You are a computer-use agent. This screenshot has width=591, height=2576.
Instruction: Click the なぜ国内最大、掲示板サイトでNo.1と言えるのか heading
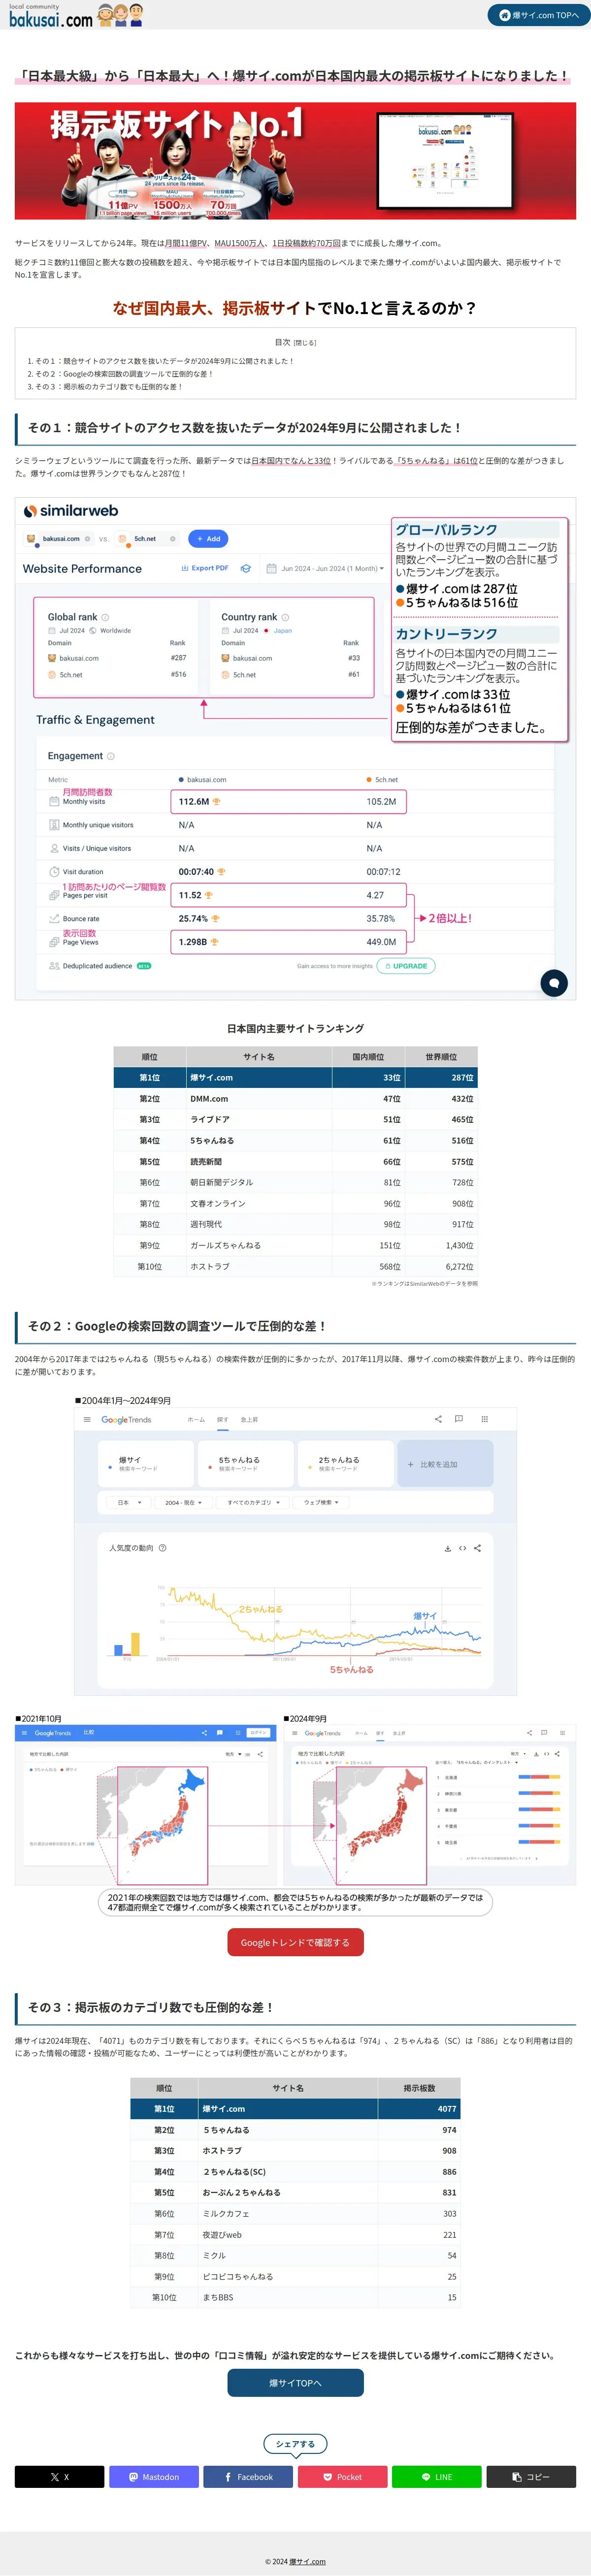click(x=295, y=308)
